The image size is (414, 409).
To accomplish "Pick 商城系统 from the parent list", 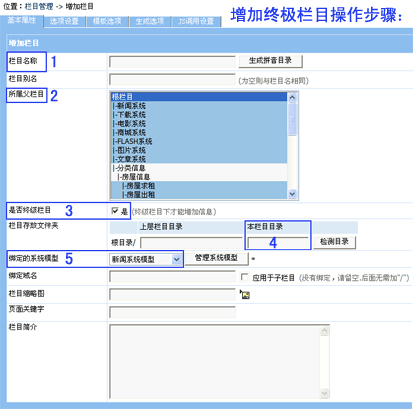I will [199, 132].
